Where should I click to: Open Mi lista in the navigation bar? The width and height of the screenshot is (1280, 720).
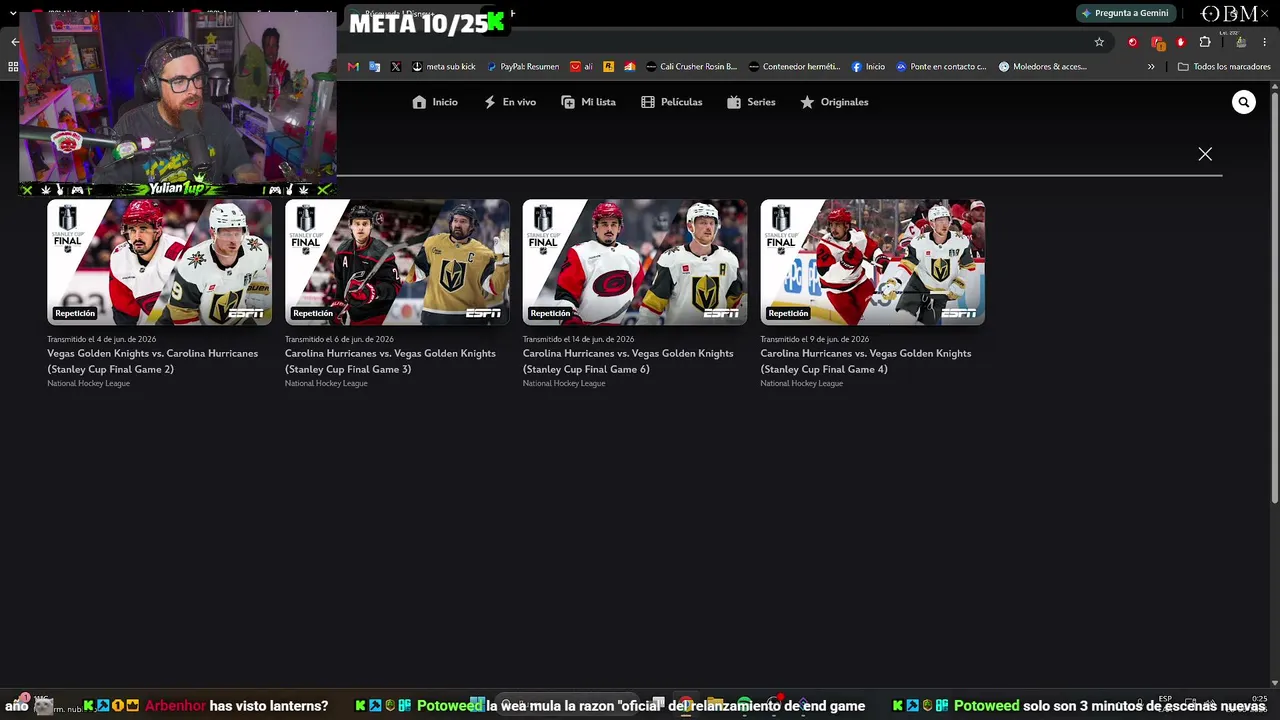pos(588,102)
